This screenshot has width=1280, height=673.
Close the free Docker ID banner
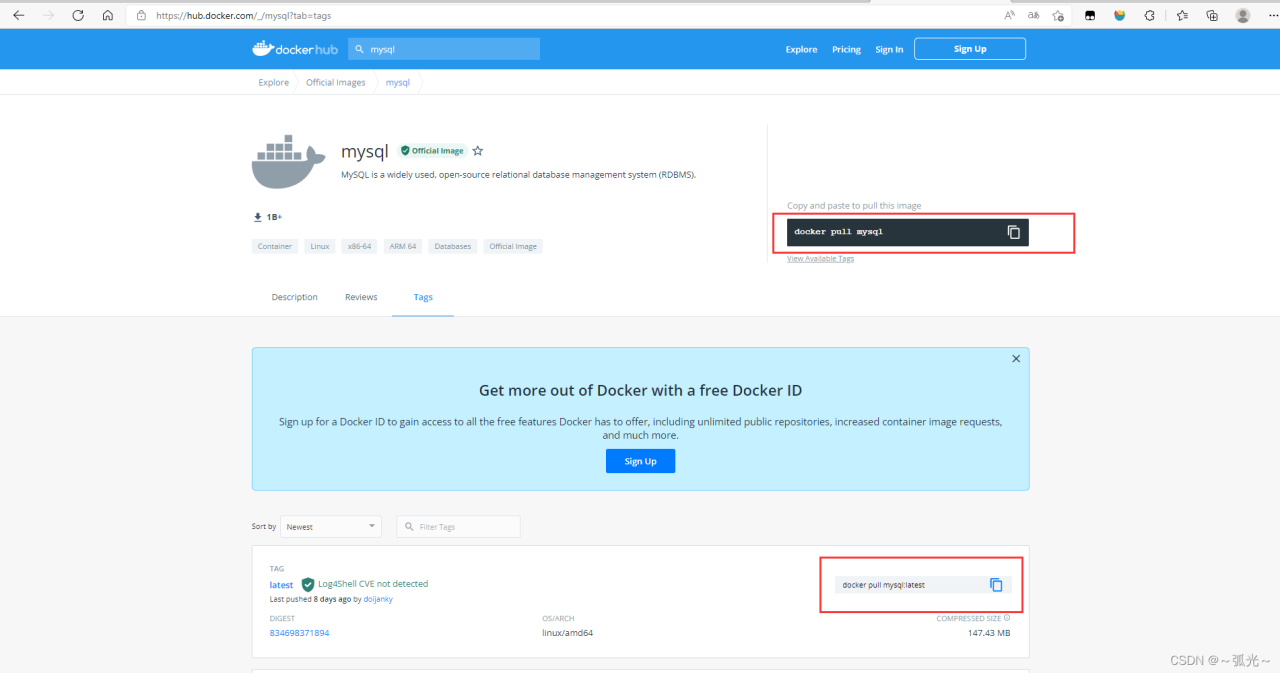point(1016,359)
